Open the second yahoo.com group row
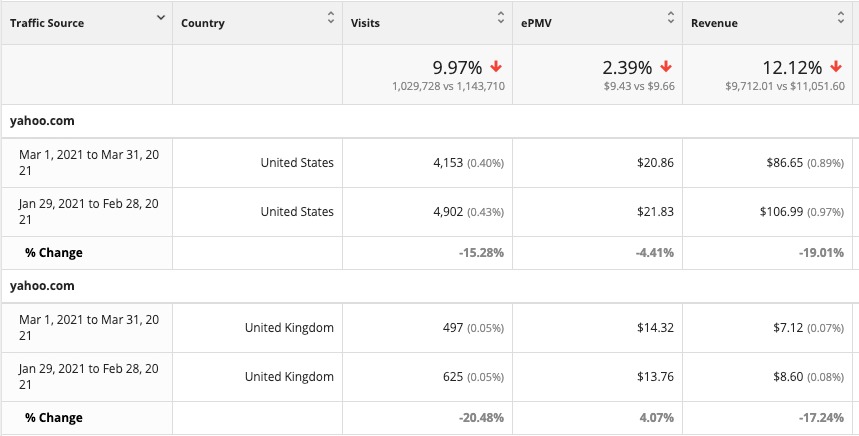 point(430,286)
